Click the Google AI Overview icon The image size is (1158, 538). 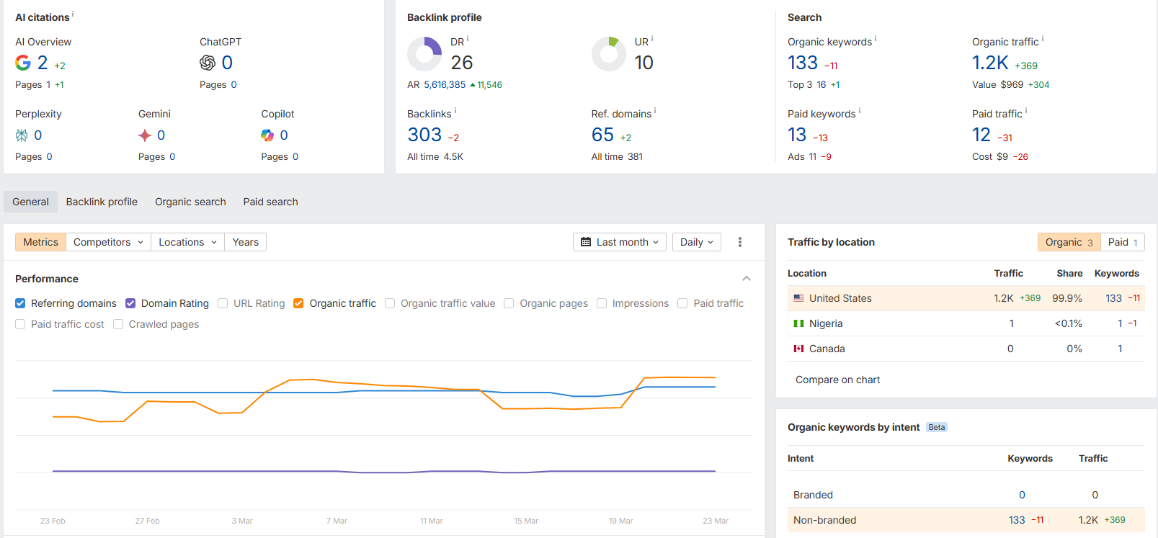point(23,64)
